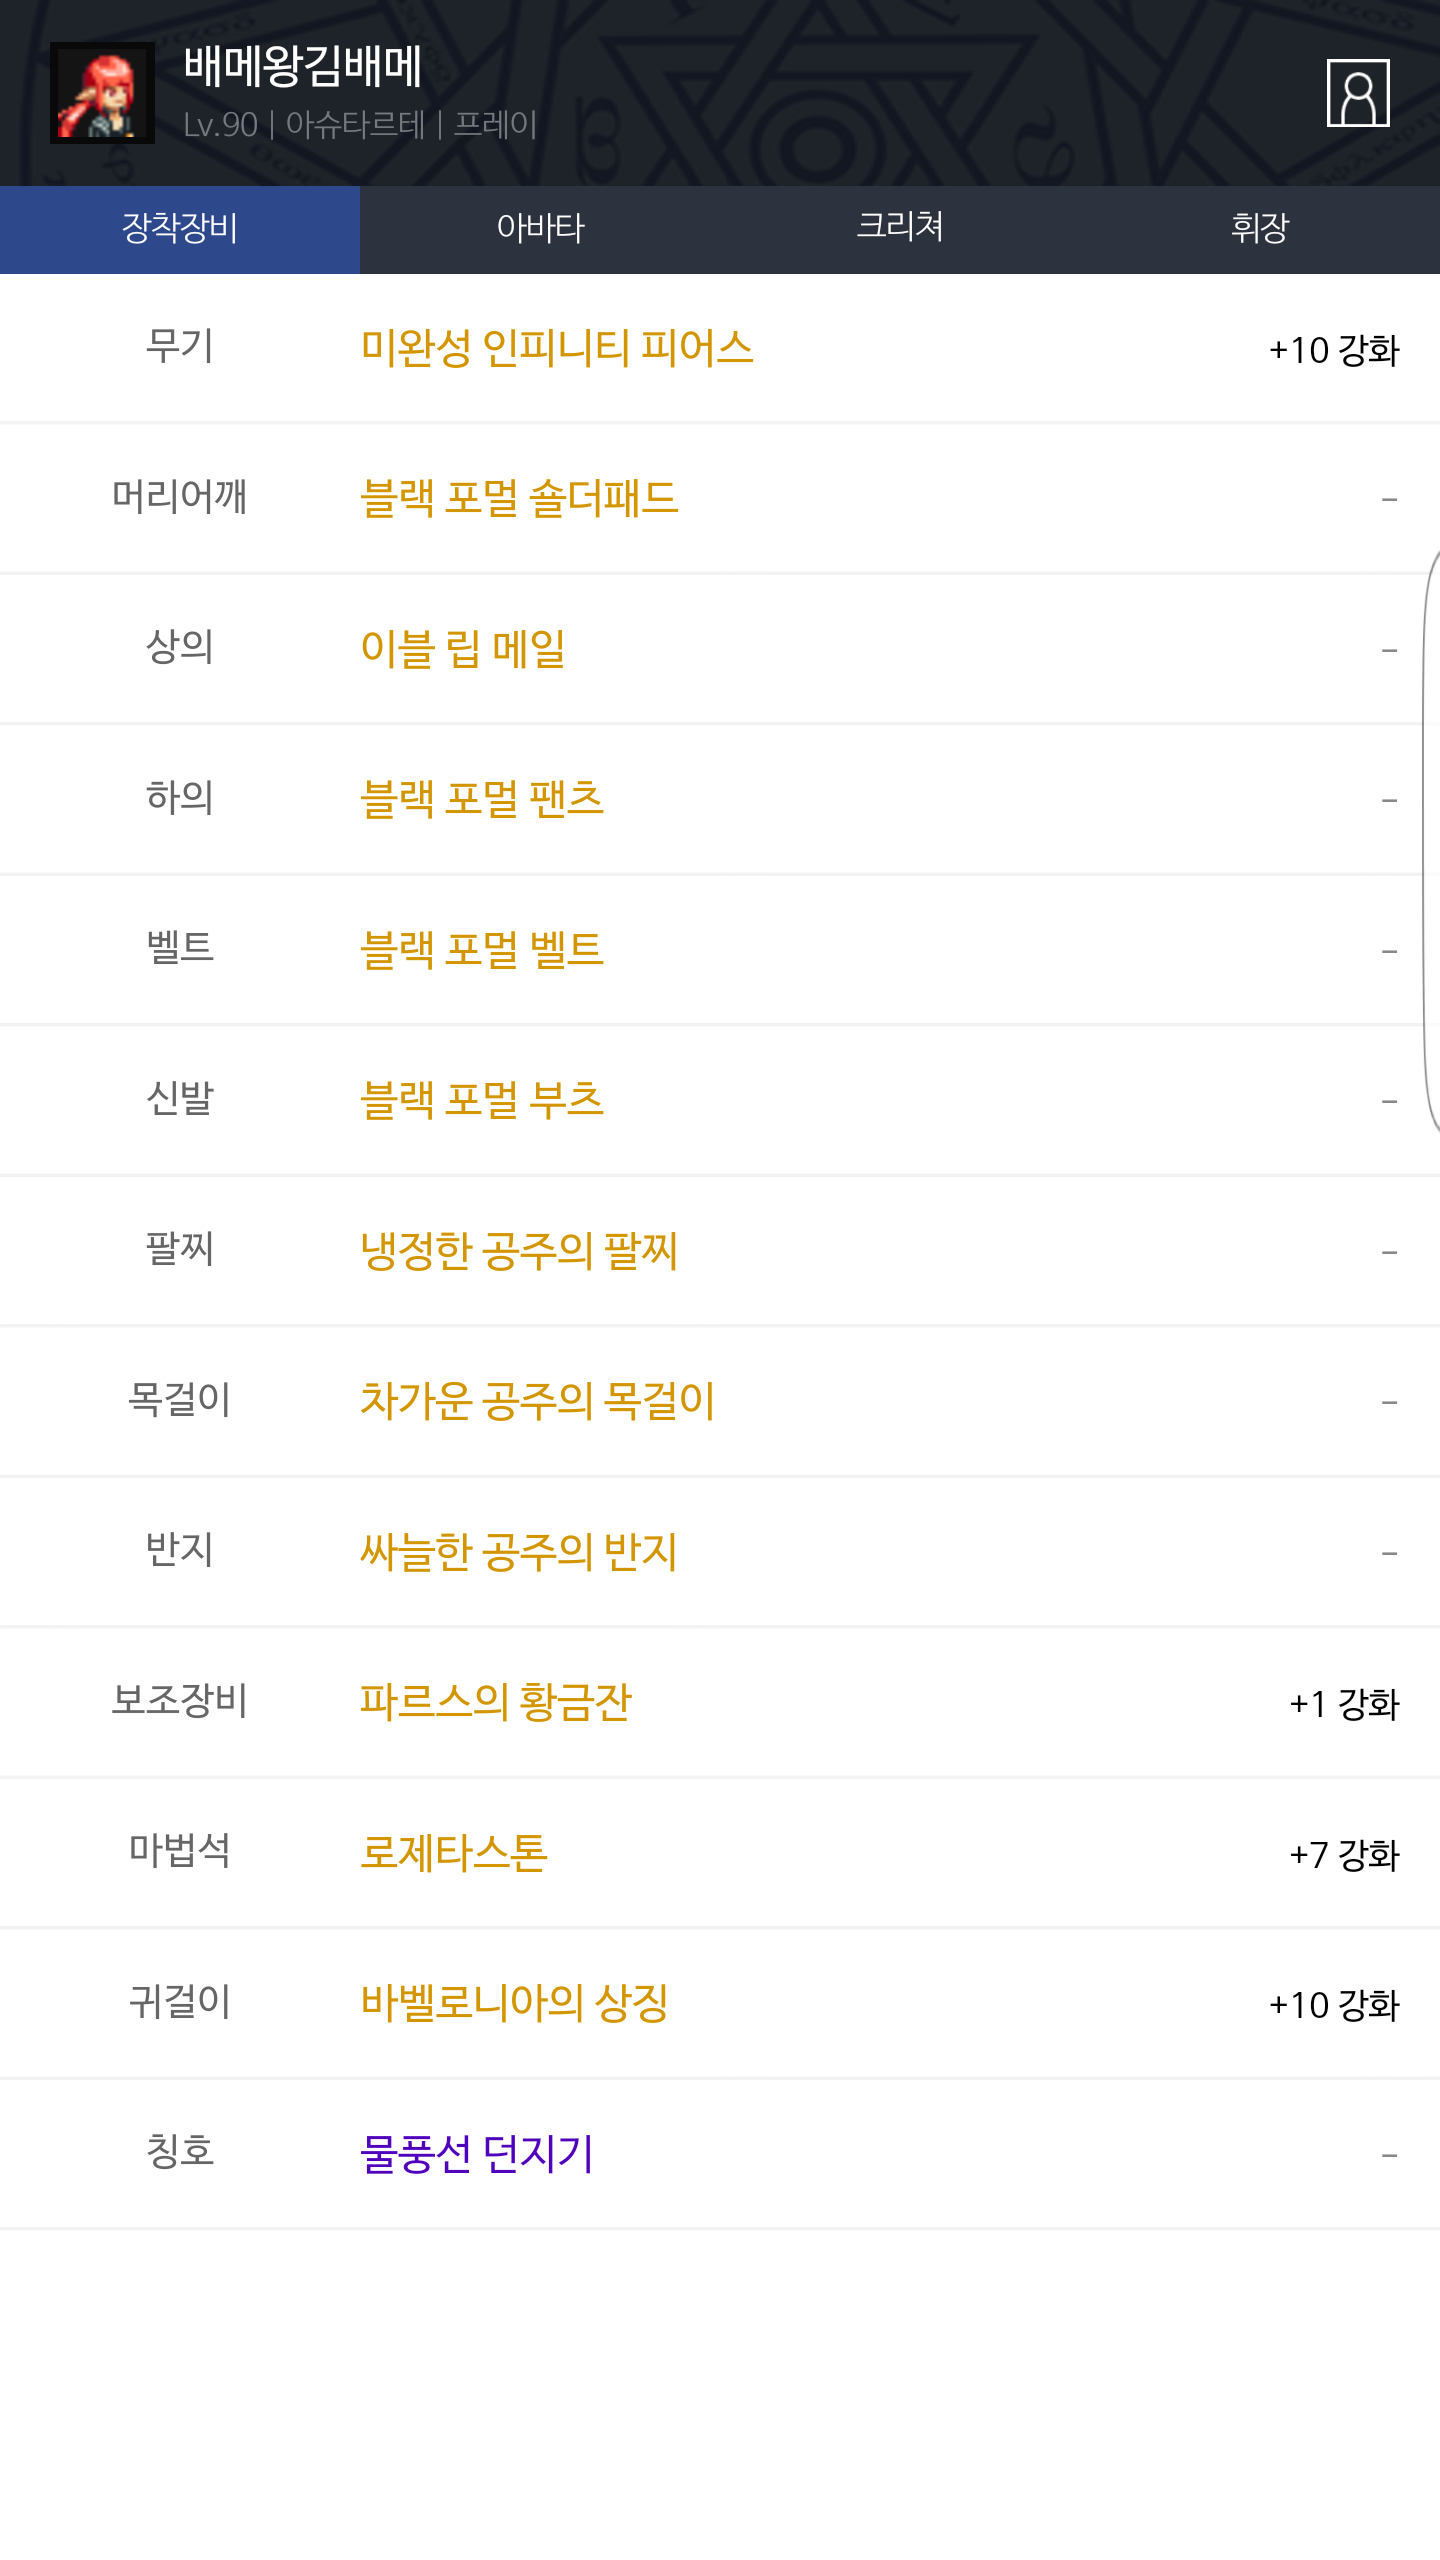This screenshot has width=1440, height=2560.
Task: Click 블랙 포멀 숄더패드 item link
Action: (x=519, y=498)
